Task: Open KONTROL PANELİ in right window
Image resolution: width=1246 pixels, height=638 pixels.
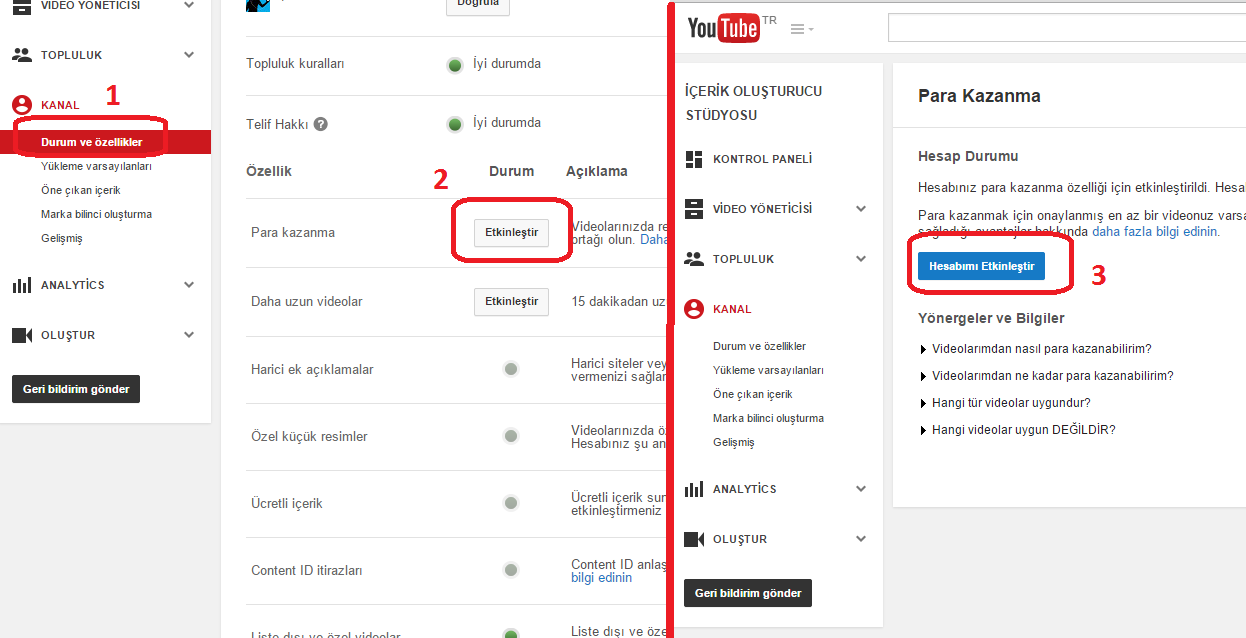Action: [762, 159]
